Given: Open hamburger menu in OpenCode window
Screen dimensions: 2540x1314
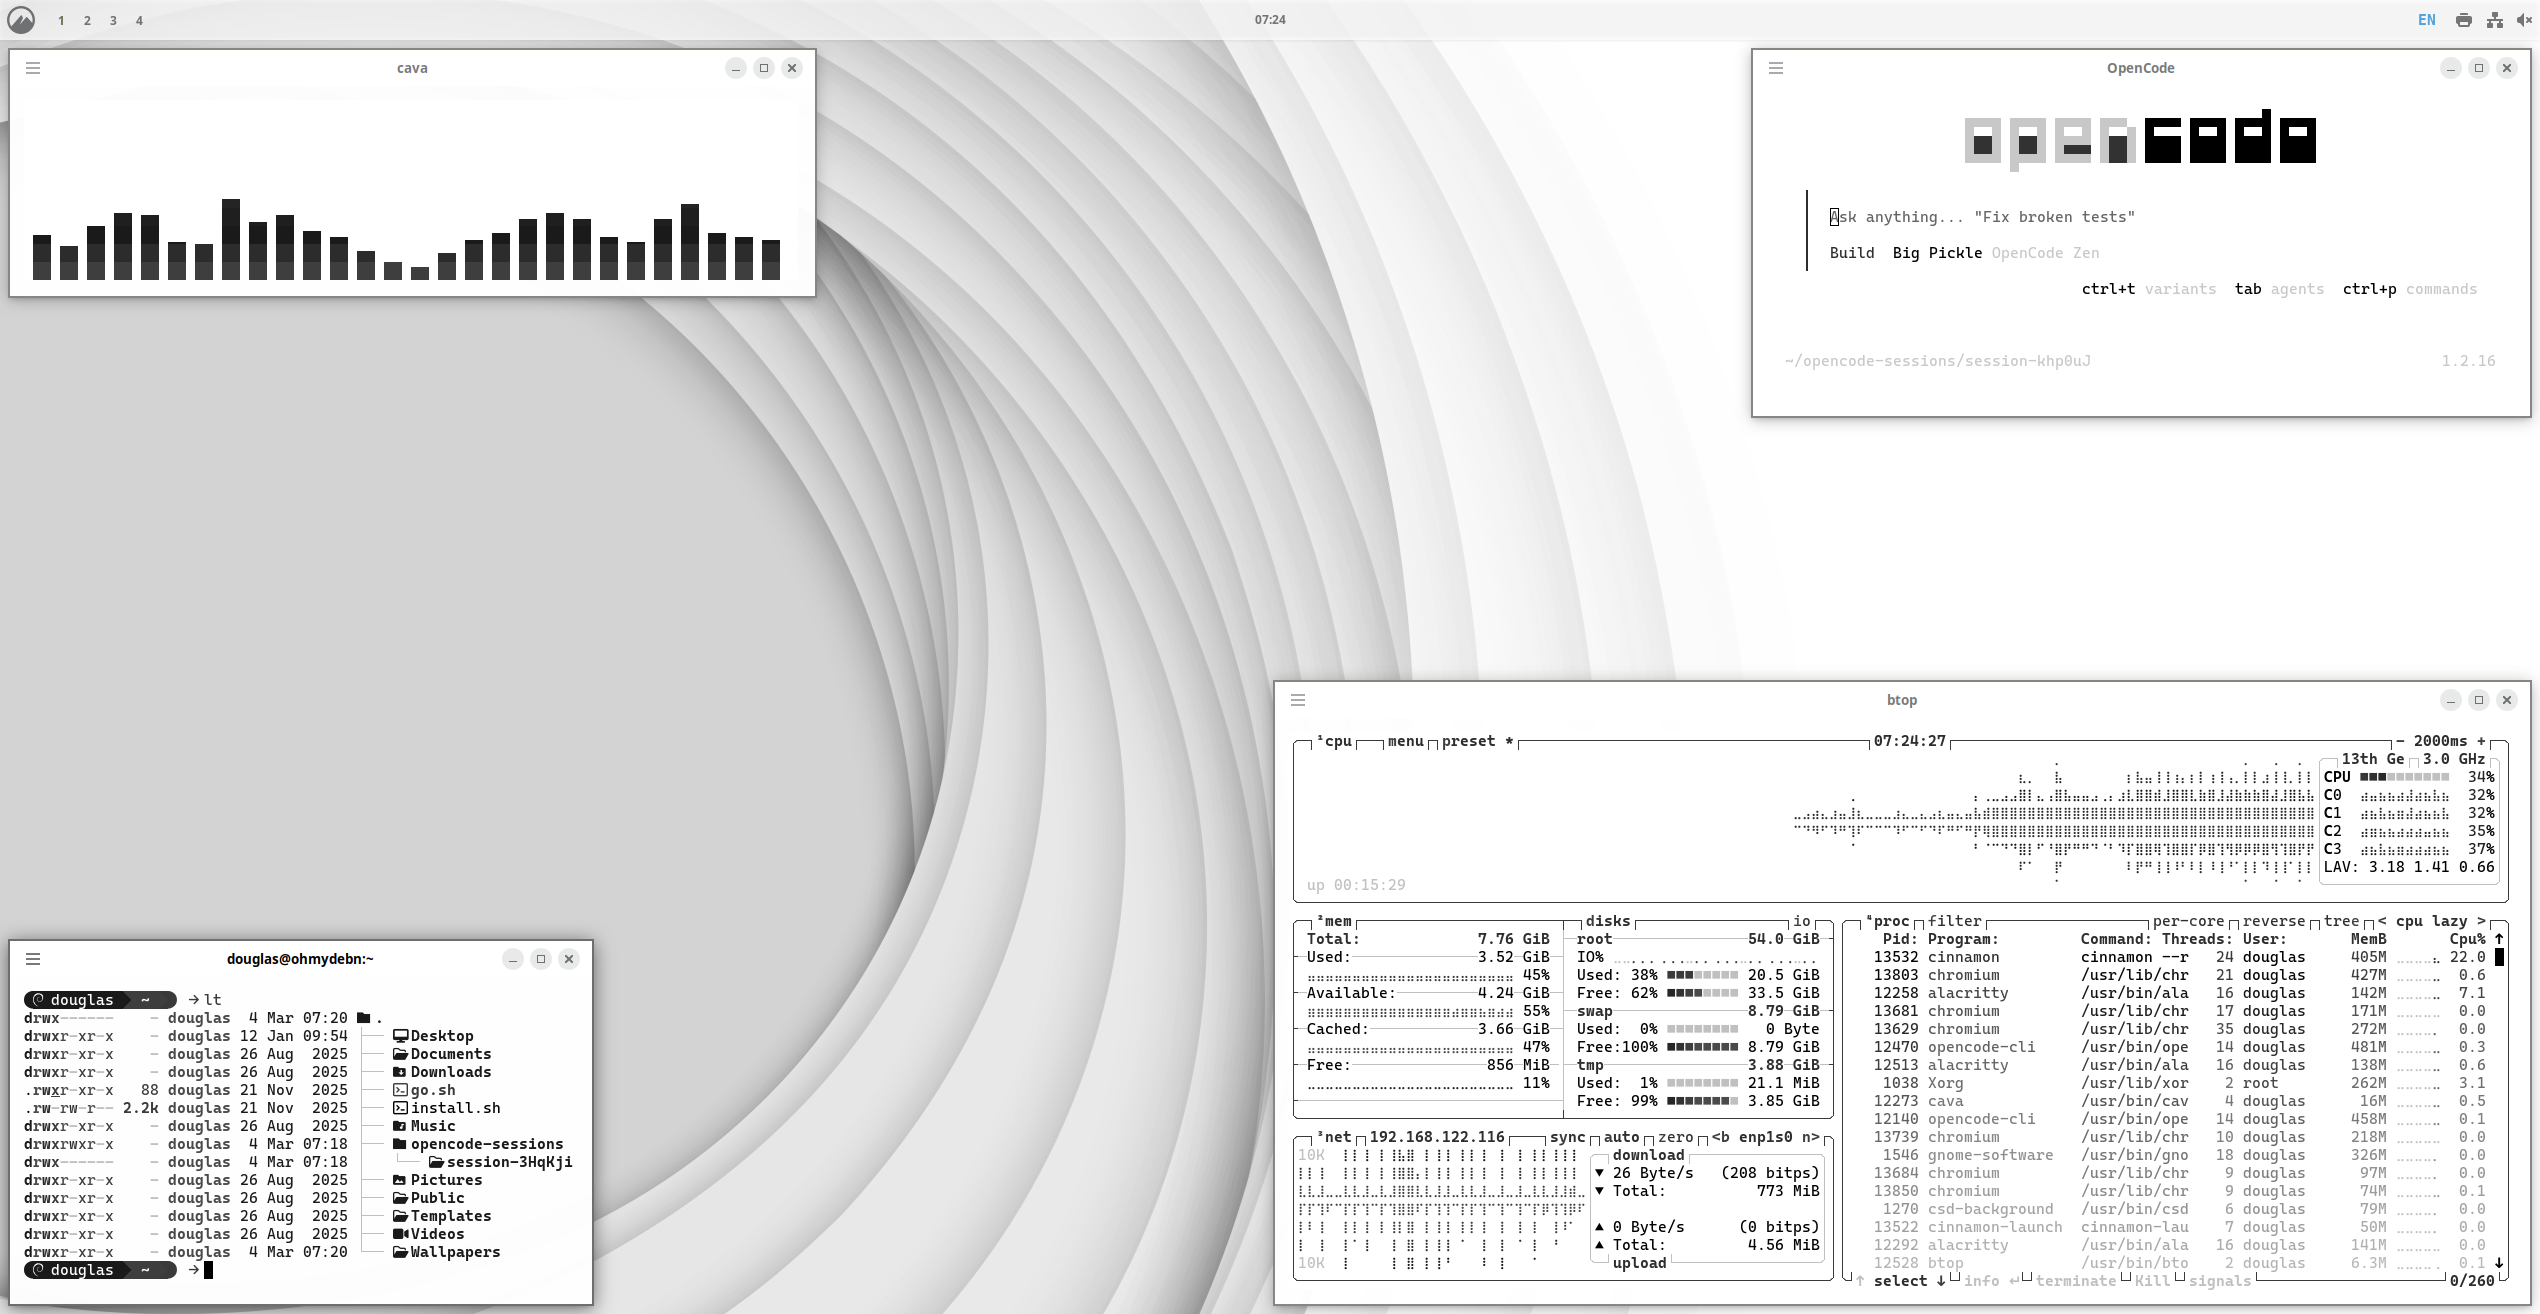Looking at the screenshot, I should point(1776,68).
